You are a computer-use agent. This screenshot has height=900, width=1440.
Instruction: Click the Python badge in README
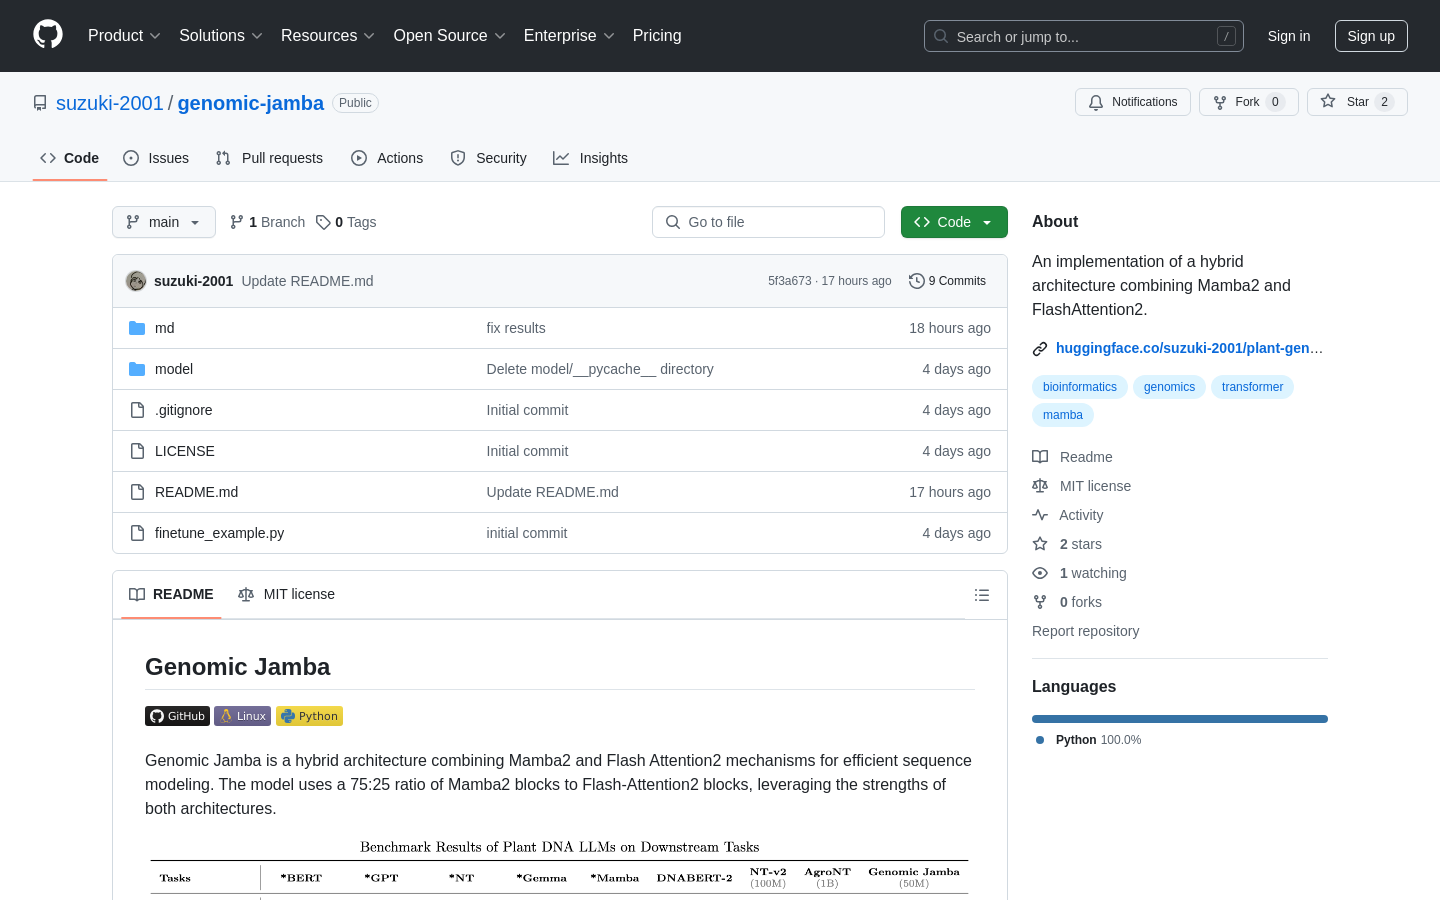(309, 716)
